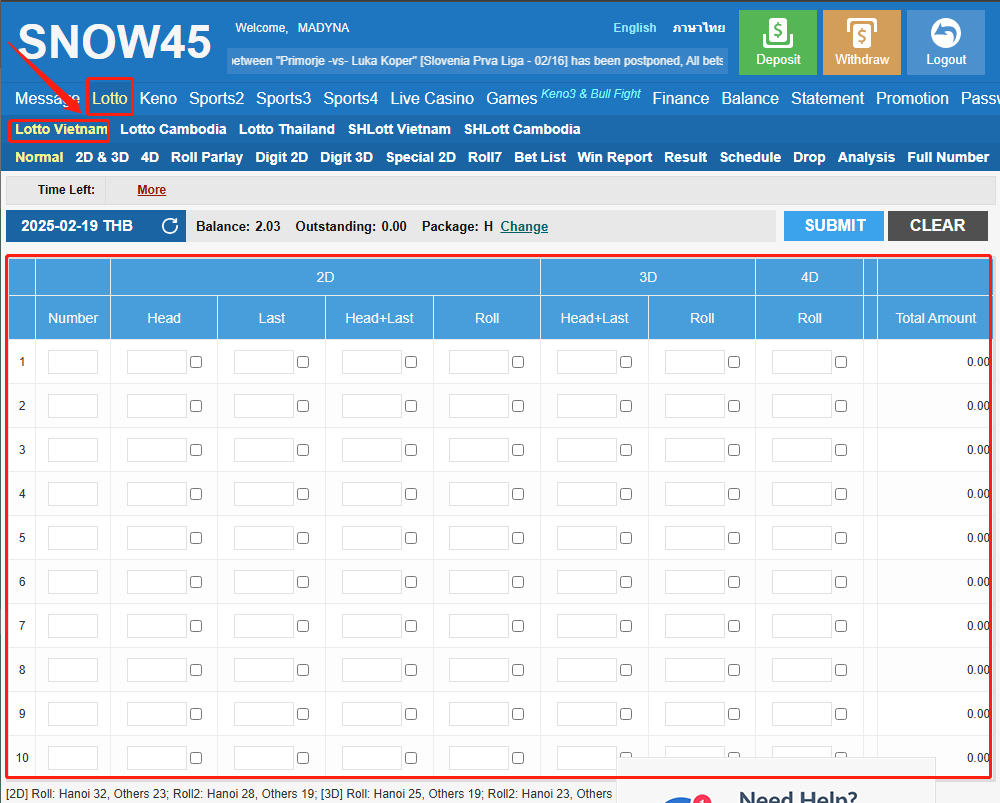Open the Withdraw icon button
The width and height of the screenshot is (1000, 803).
861,42
